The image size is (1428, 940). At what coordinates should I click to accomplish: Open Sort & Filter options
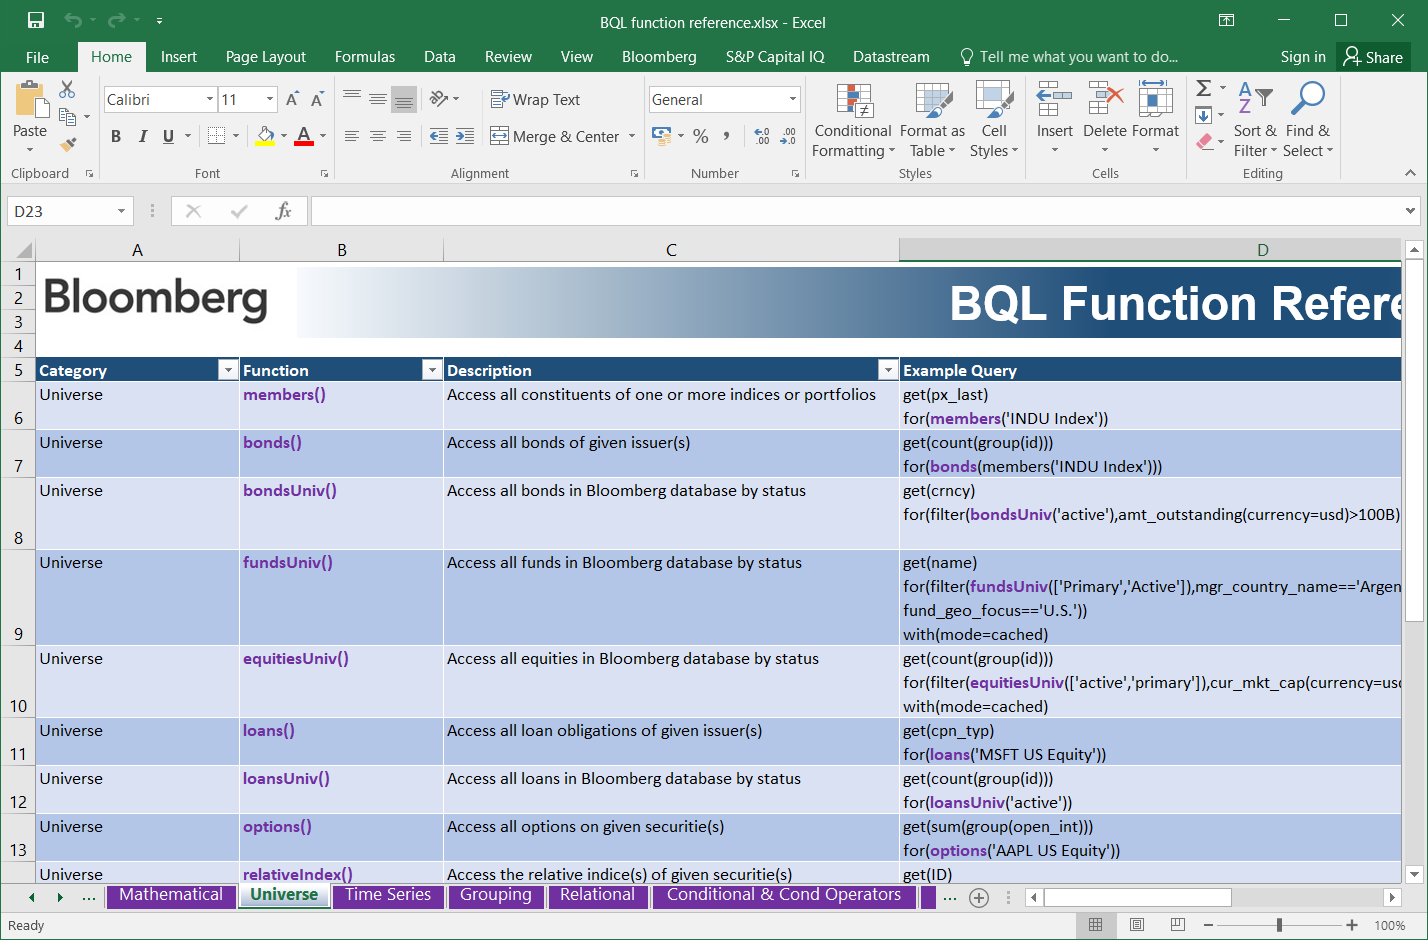1256,120
